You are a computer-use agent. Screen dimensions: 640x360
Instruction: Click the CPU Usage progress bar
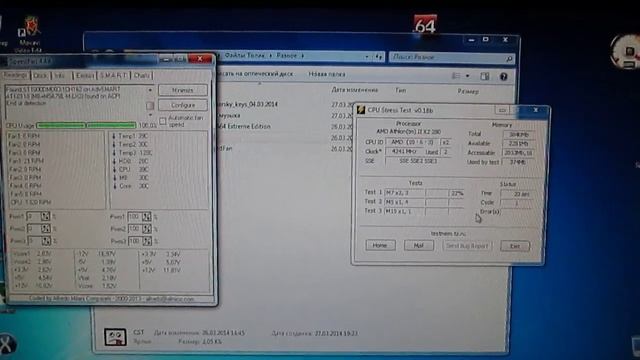point(86,125)
